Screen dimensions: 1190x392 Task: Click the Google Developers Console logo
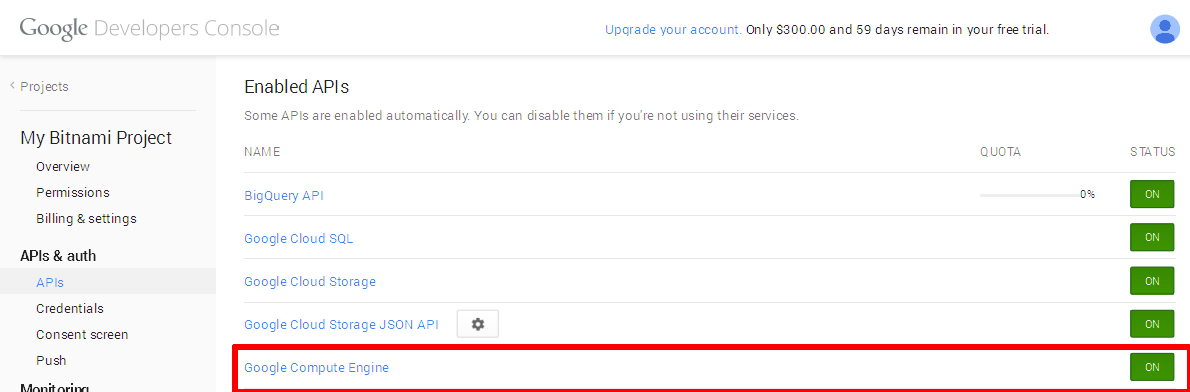coord(150,29)
